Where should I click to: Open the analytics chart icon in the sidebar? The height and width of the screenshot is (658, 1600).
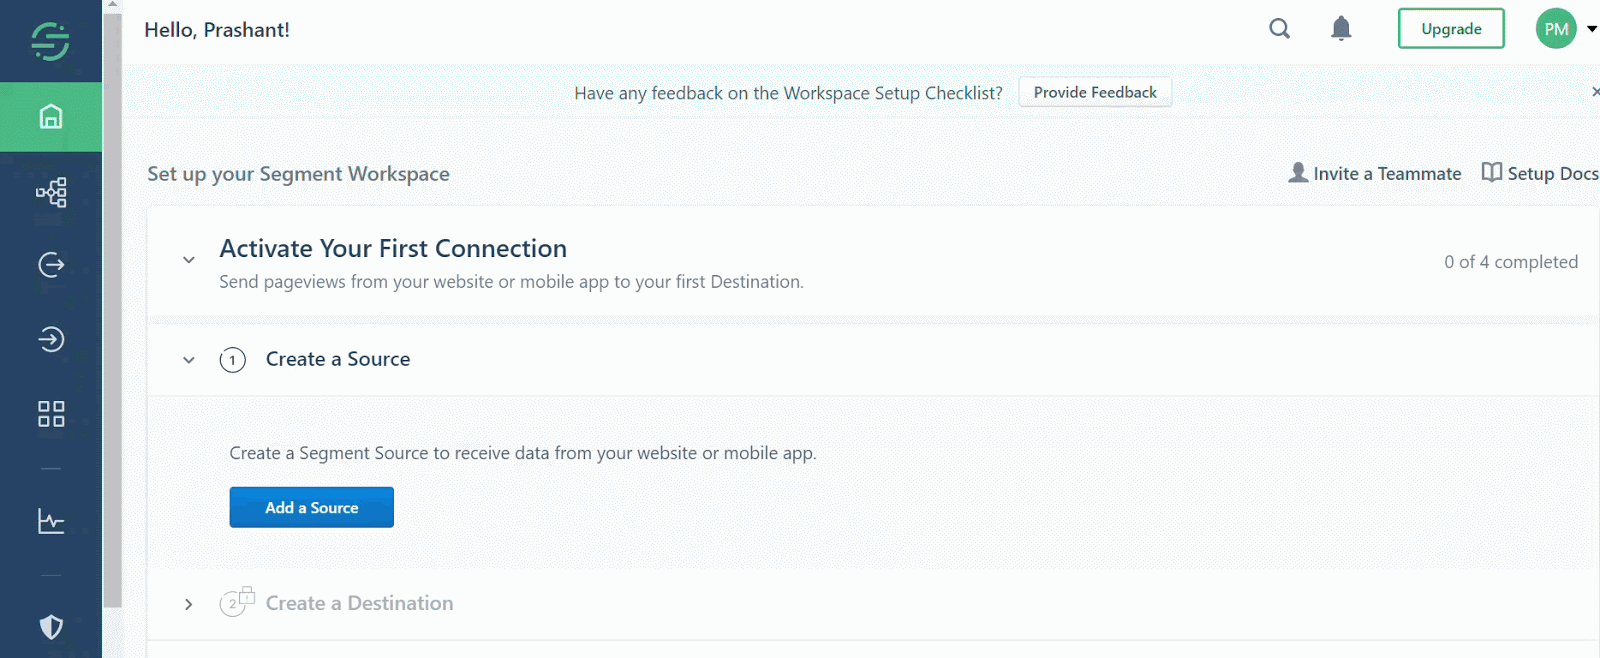51,521
